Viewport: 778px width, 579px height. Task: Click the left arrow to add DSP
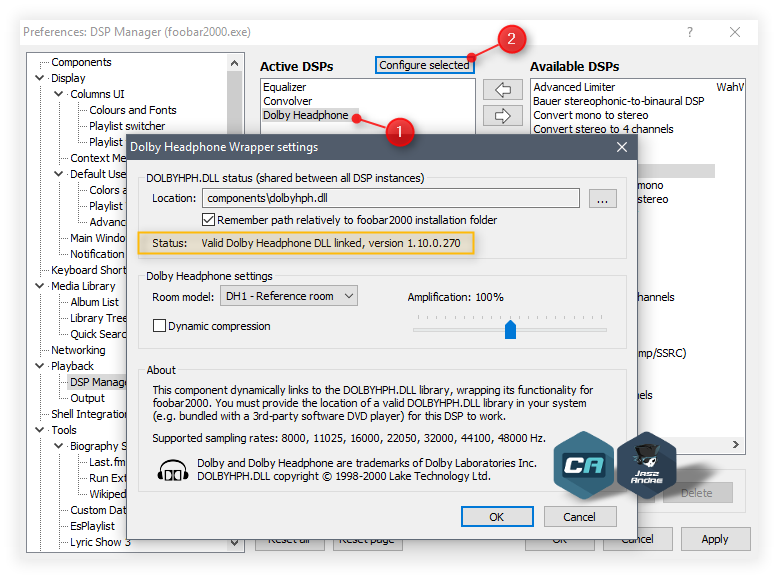pyautogui.click(x=503, y=90)
